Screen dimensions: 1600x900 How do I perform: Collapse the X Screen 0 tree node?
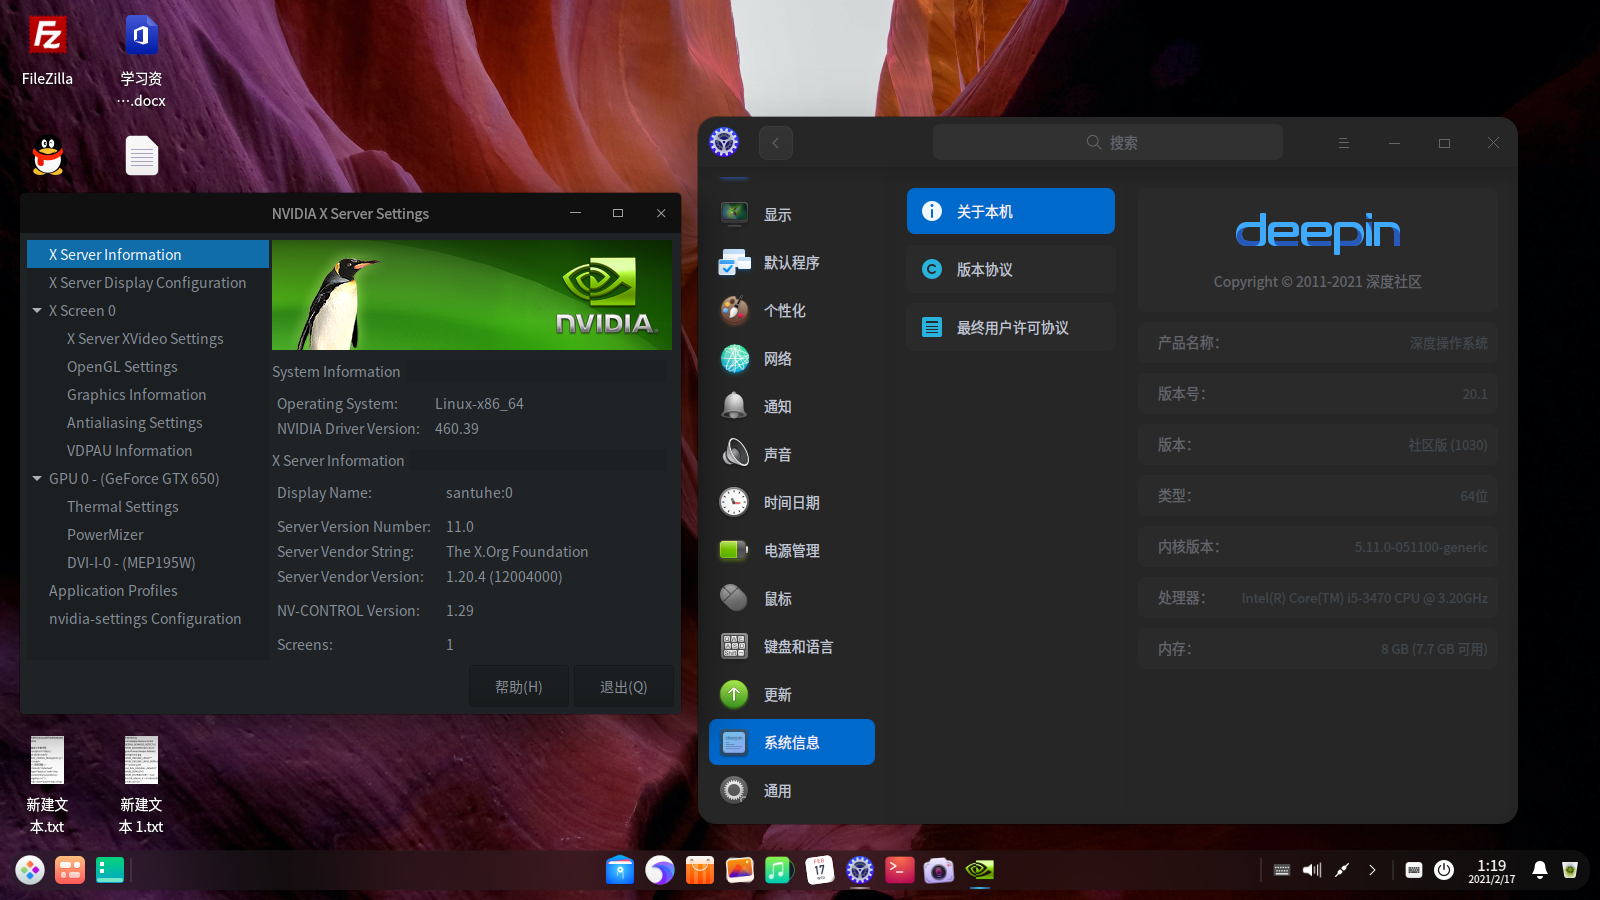[x=37, y=311]
